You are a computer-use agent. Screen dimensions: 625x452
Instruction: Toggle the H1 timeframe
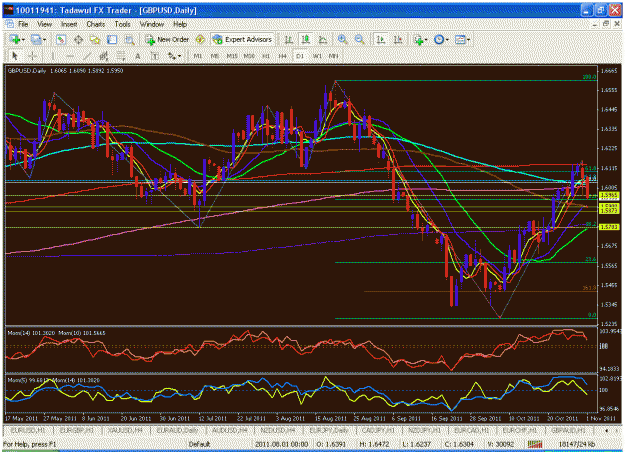(x=265, y=56)
